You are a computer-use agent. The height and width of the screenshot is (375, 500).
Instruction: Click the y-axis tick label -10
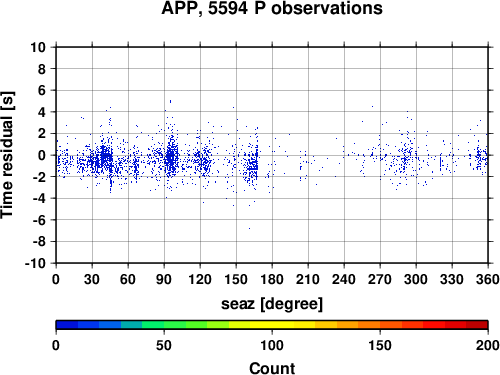coord(35,263)
